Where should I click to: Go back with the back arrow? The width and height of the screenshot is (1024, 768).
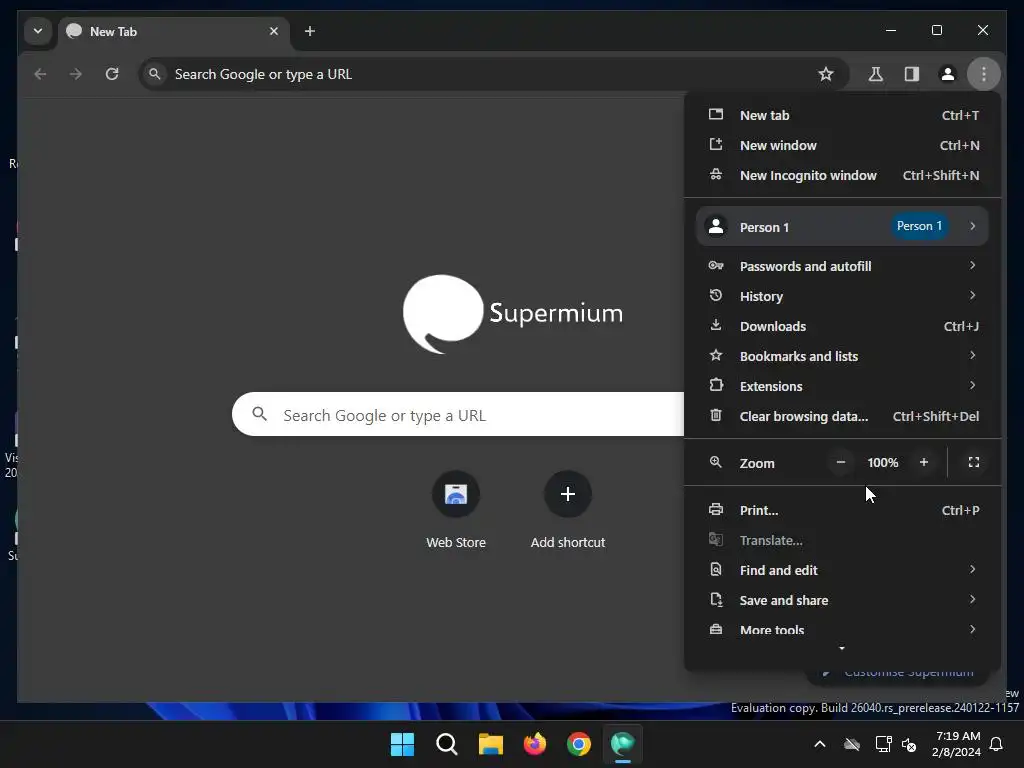(40, 74)
